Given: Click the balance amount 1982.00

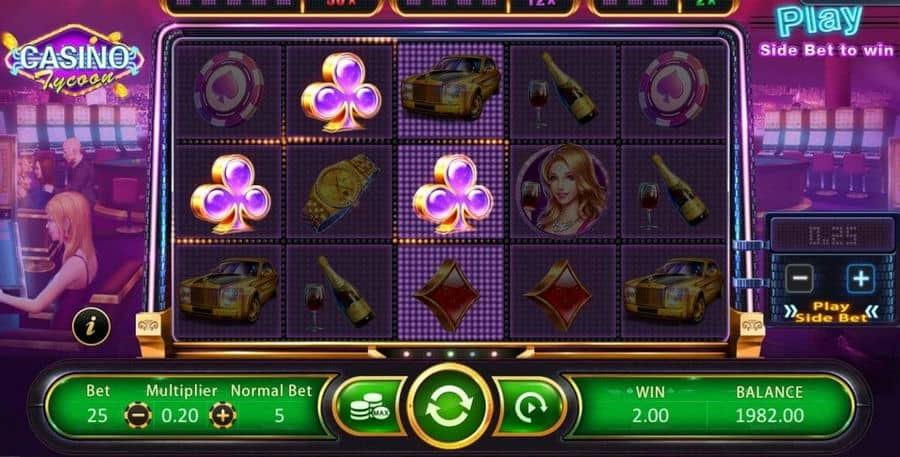Looking at the screenshot, I should click(769, 416).
